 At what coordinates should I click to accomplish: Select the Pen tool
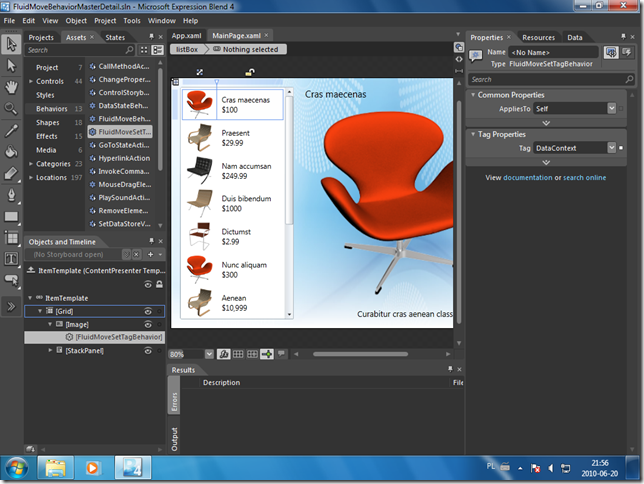click(11, 194)
